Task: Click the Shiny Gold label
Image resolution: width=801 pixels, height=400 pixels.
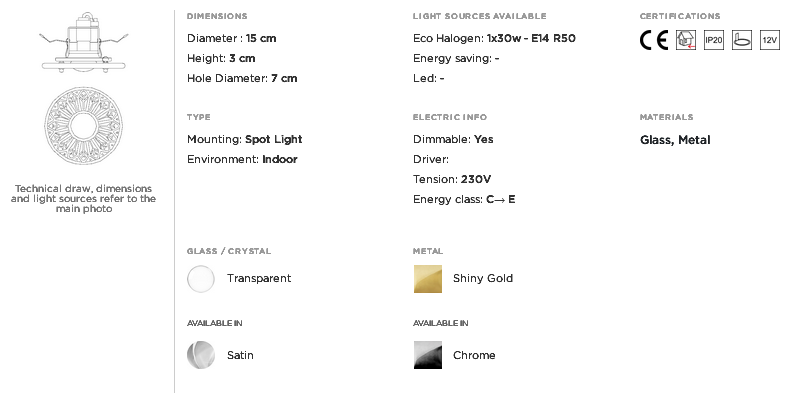Action: [x=483, y=278]
